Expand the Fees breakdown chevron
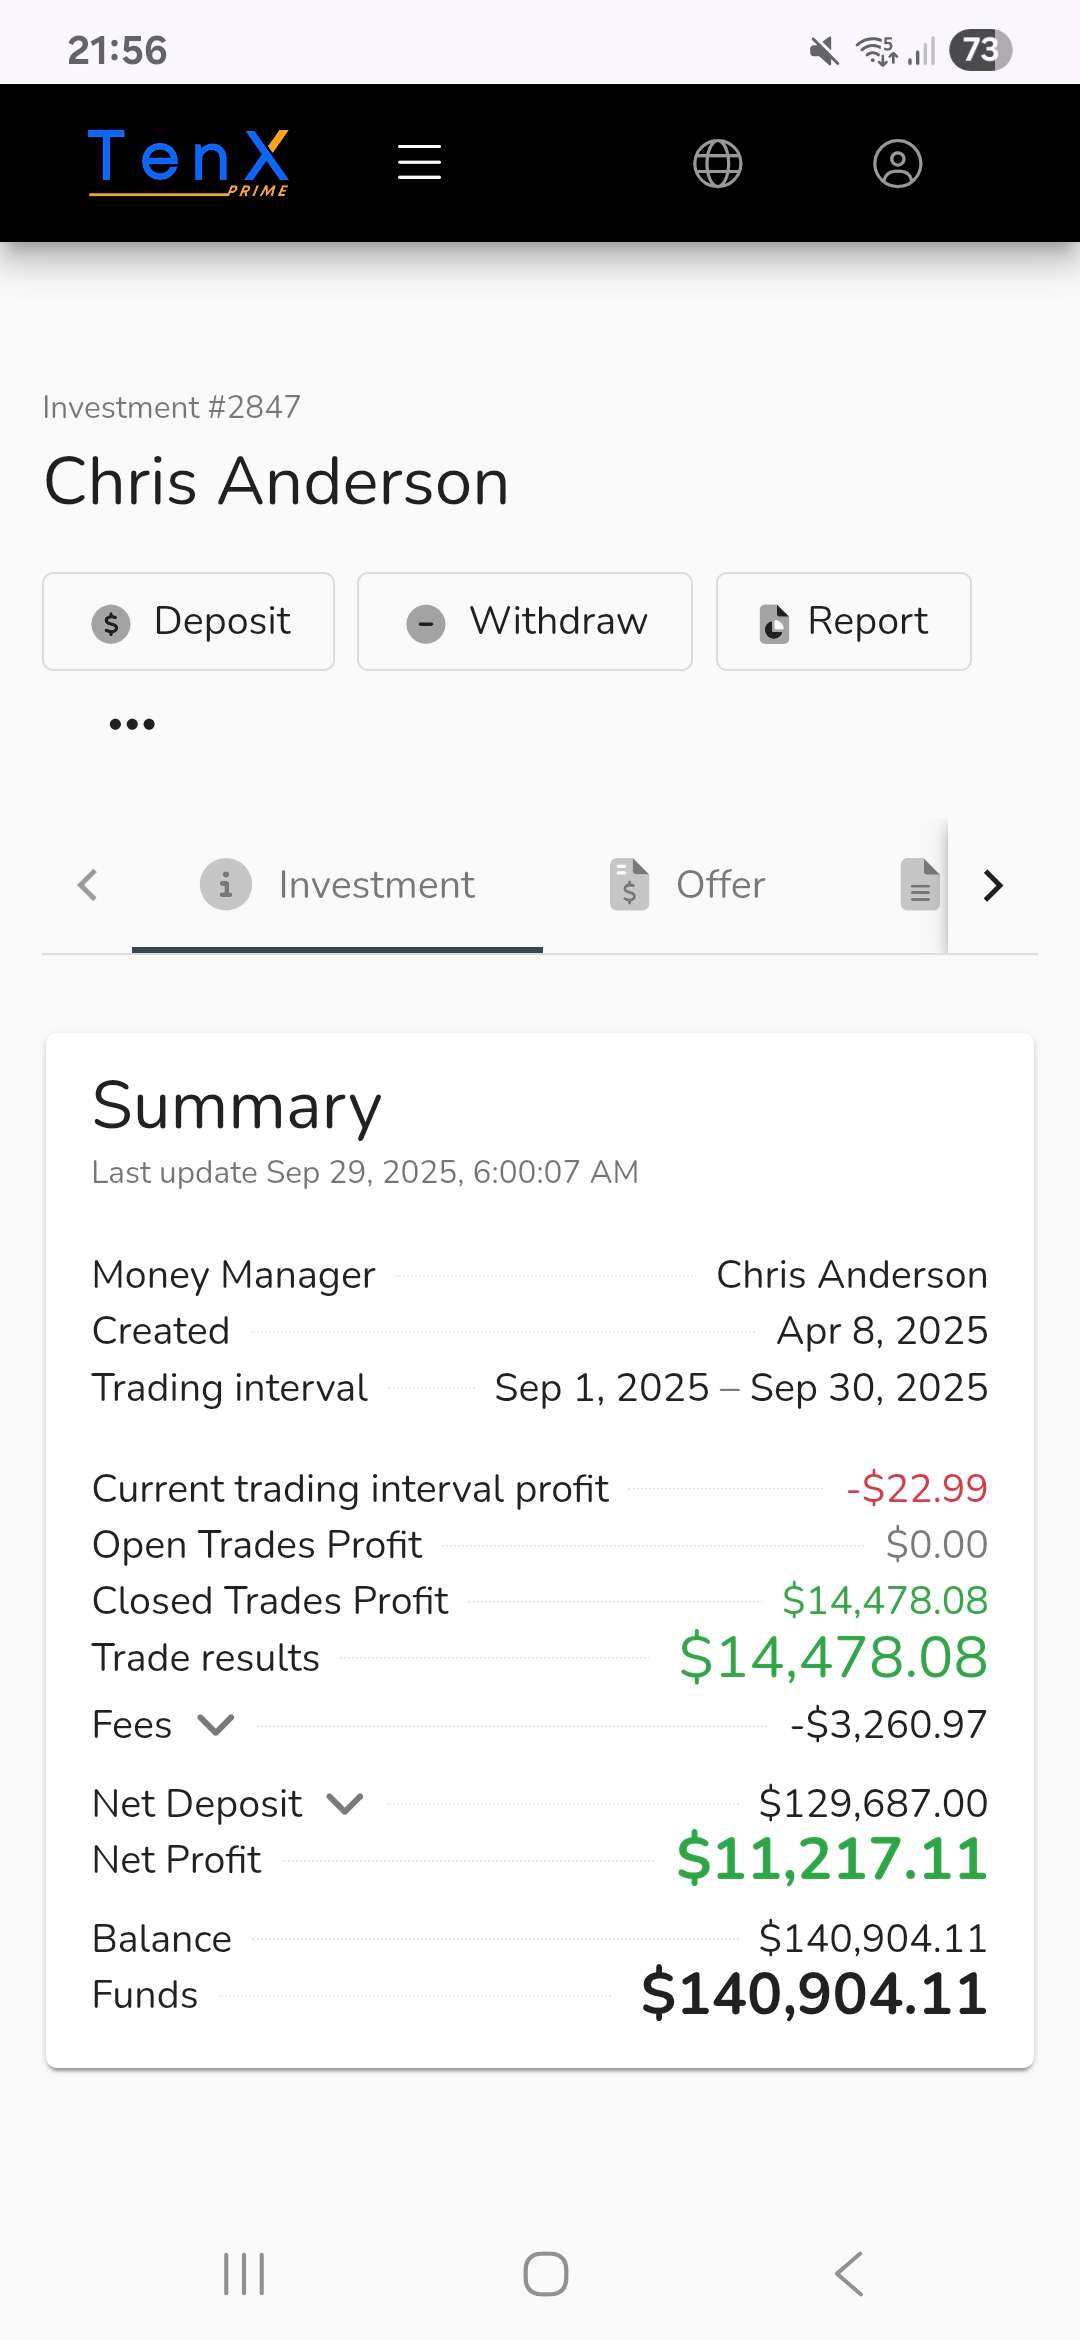The image size is (1080, 2340). (x=216, y=1725)
